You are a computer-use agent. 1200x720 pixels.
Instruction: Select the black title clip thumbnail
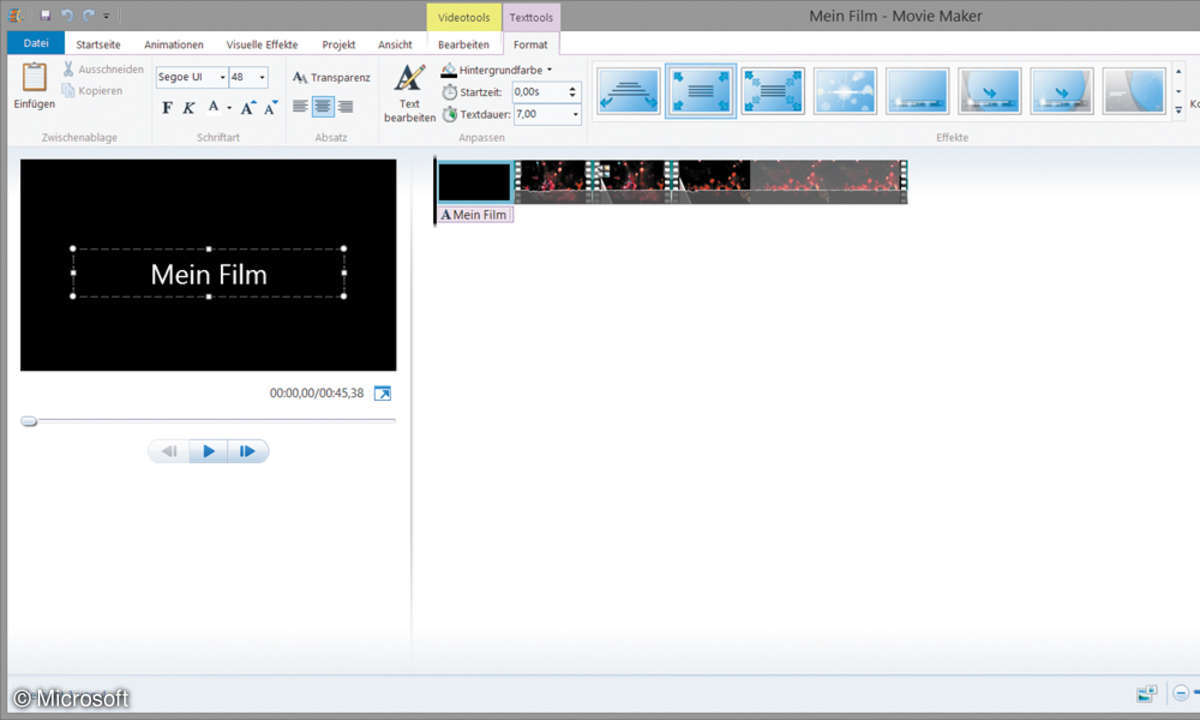click(475, 182)
